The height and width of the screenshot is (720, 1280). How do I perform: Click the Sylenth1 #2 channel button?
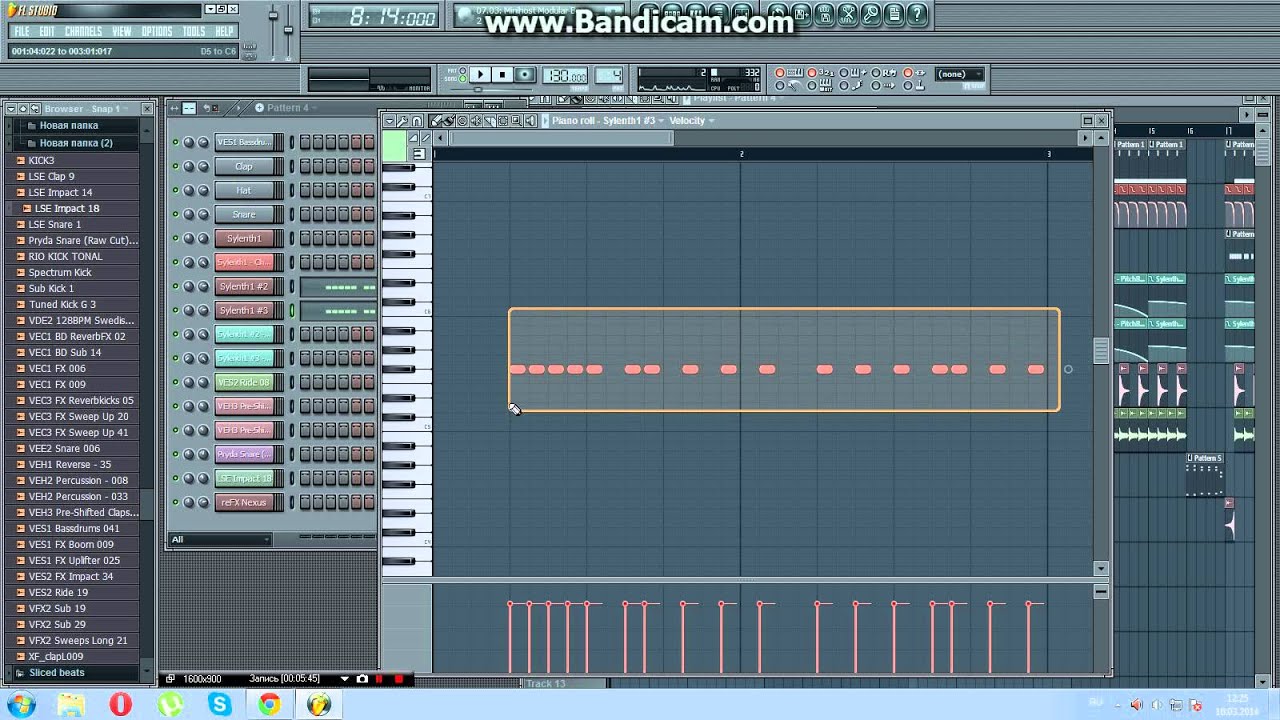click(244, 287)
